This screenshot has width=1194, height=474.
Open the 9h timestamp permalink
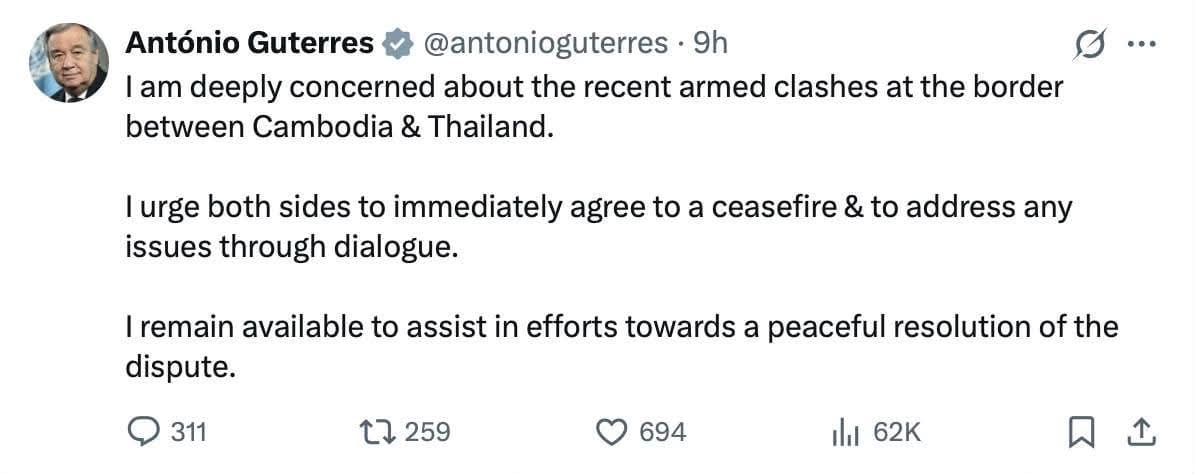point(709,44)
